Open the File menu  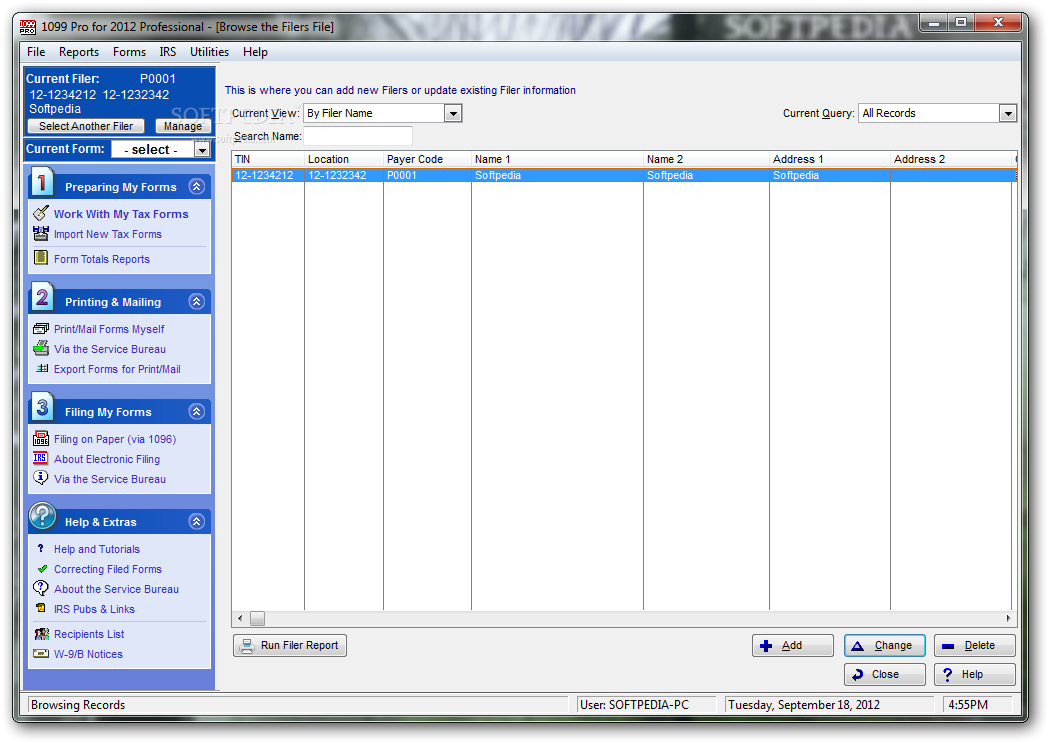(36, 51)
